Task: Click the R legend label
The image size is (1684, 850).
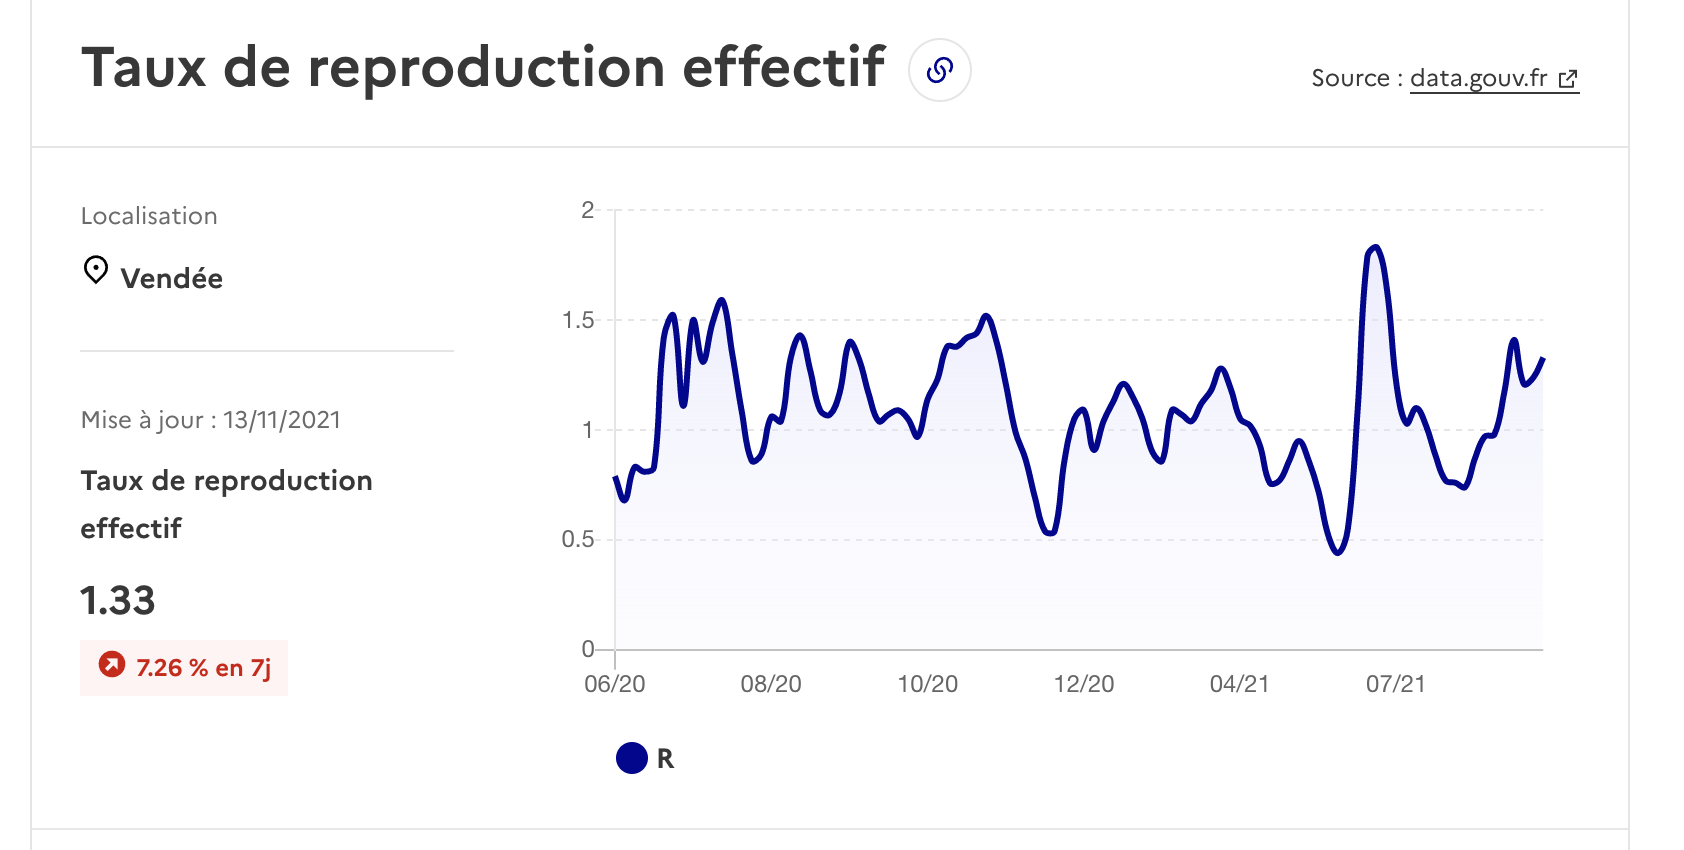Action: [x=665, y=759]
